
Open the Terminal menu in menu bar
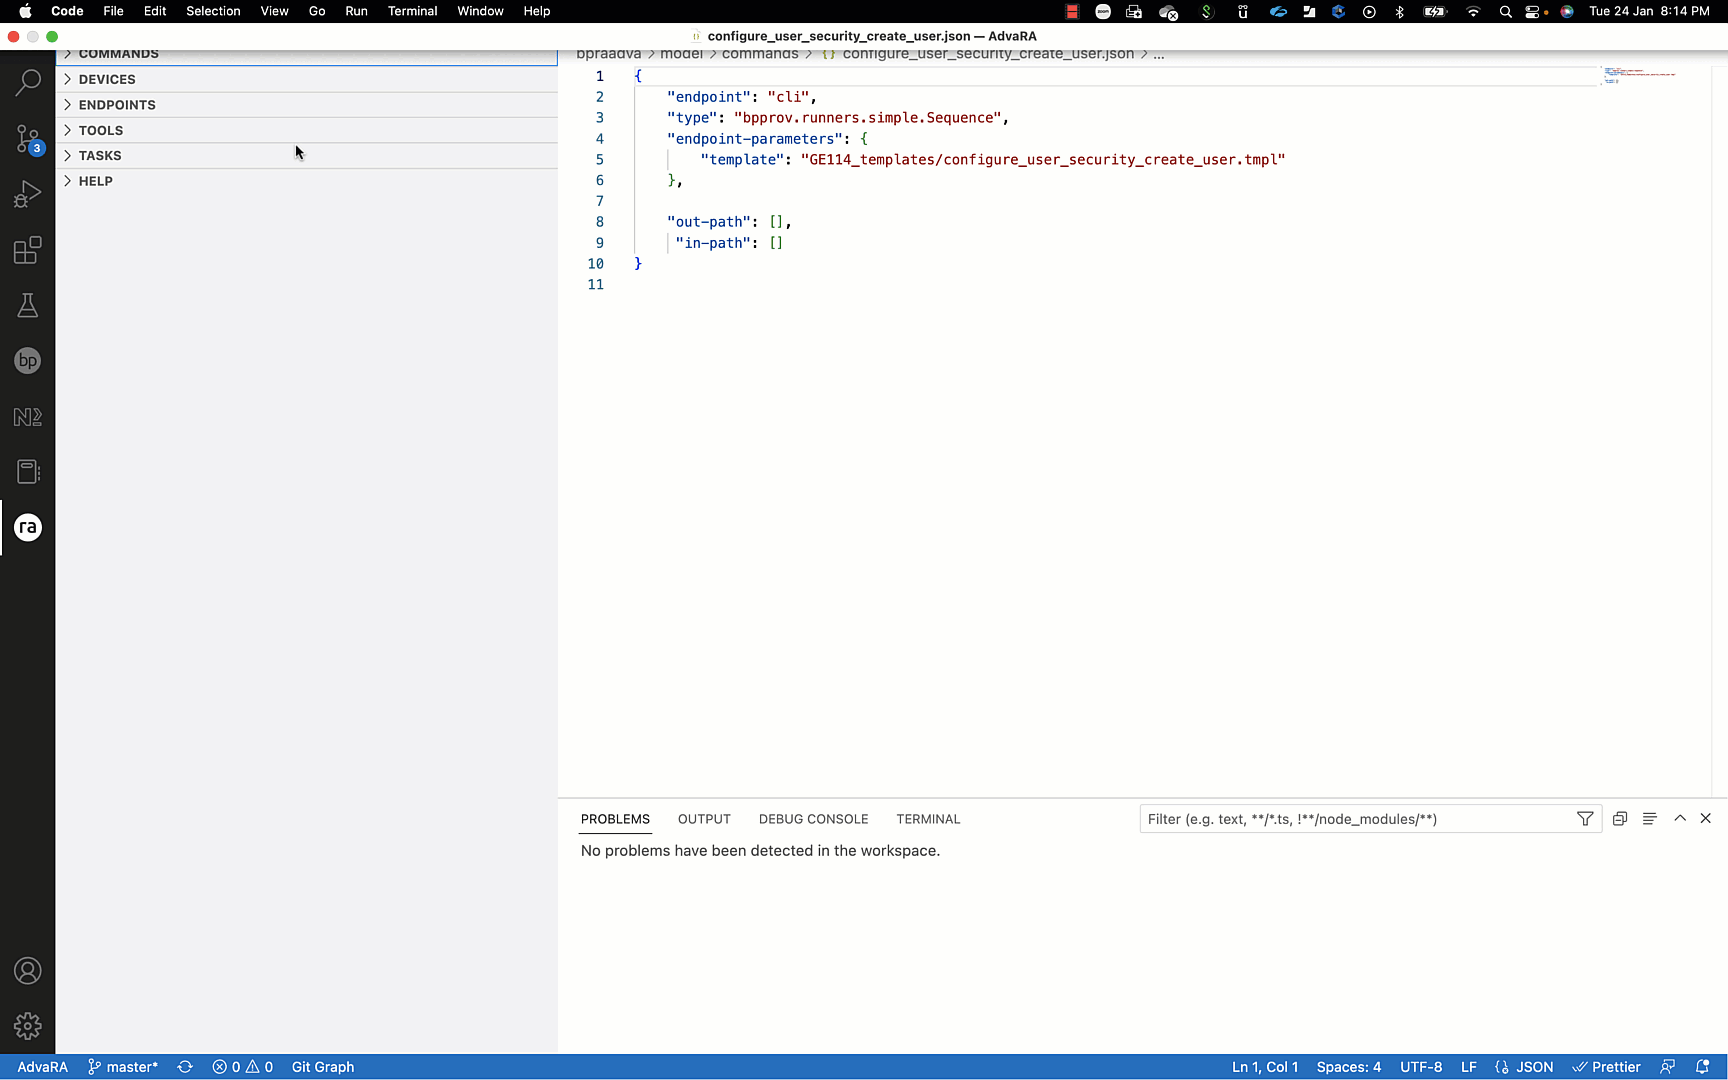click(412, 11)
